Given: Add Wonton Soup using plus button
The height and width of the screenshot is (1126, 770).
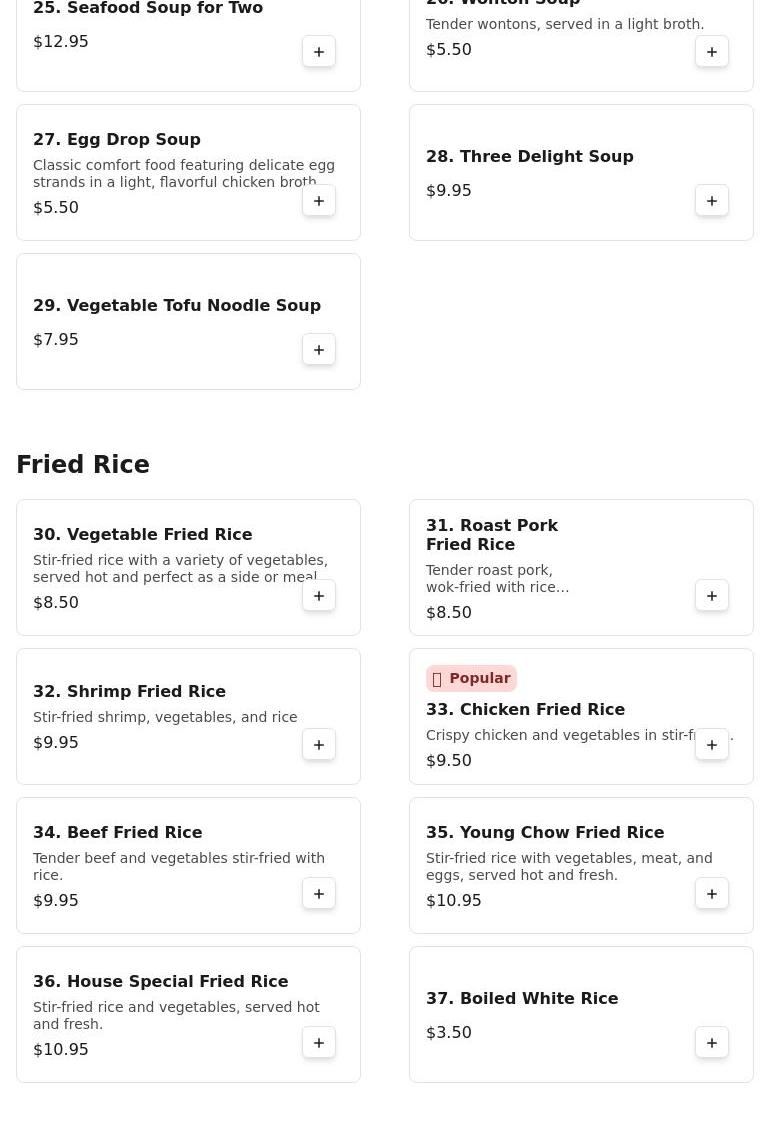Looking at the screenshot, I should pos(712,52).
